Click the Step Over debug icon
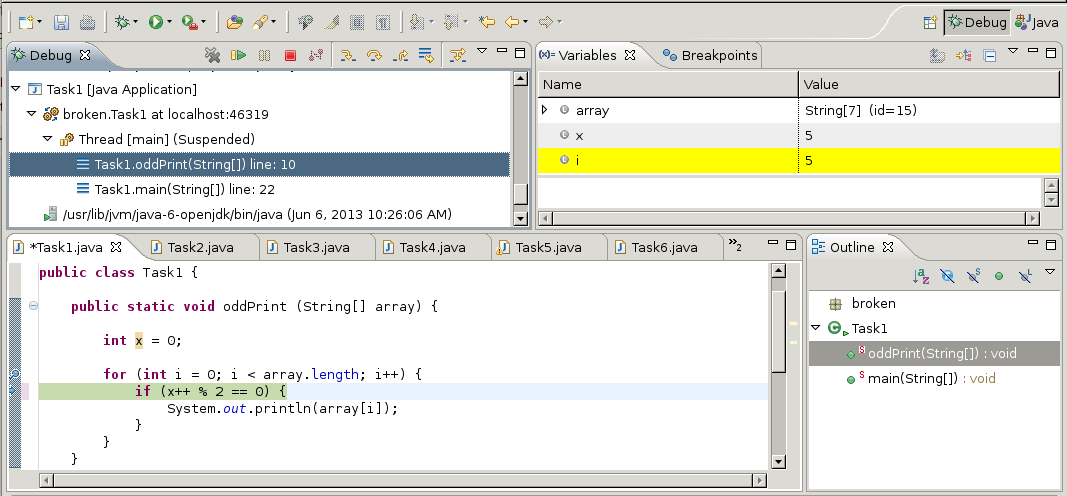Image resolution: width=1067 pixels, height=496 pixels. (x=374, y=56)
